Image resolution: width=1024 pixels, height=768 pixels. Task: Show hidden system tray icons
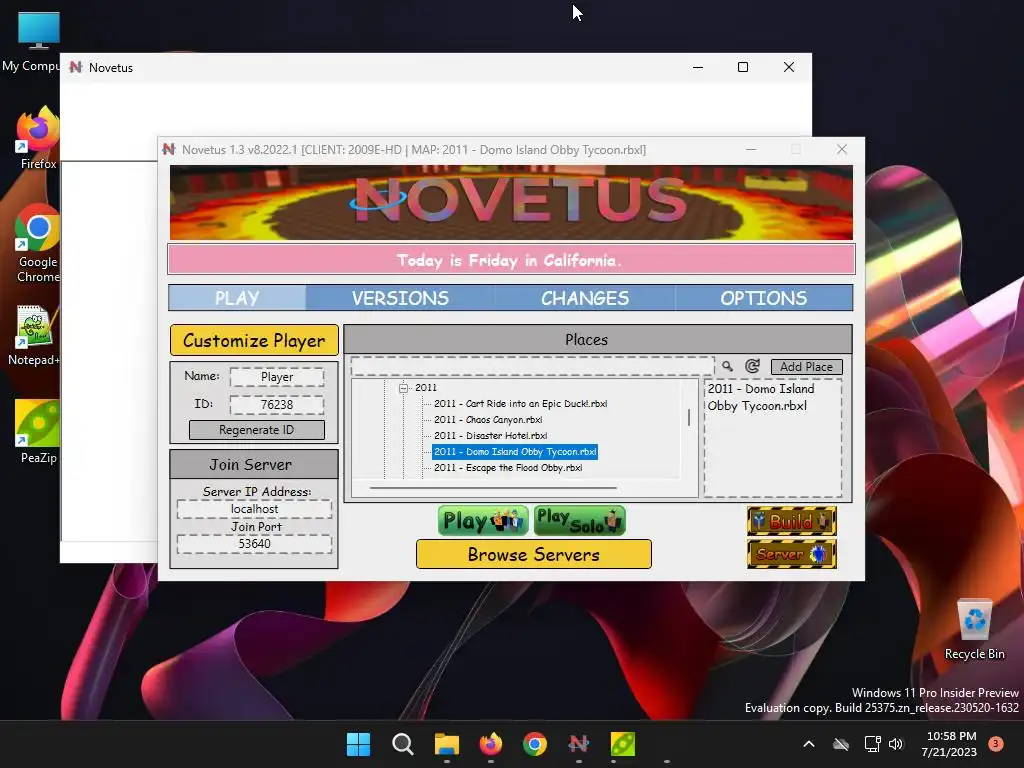(808, 744)
